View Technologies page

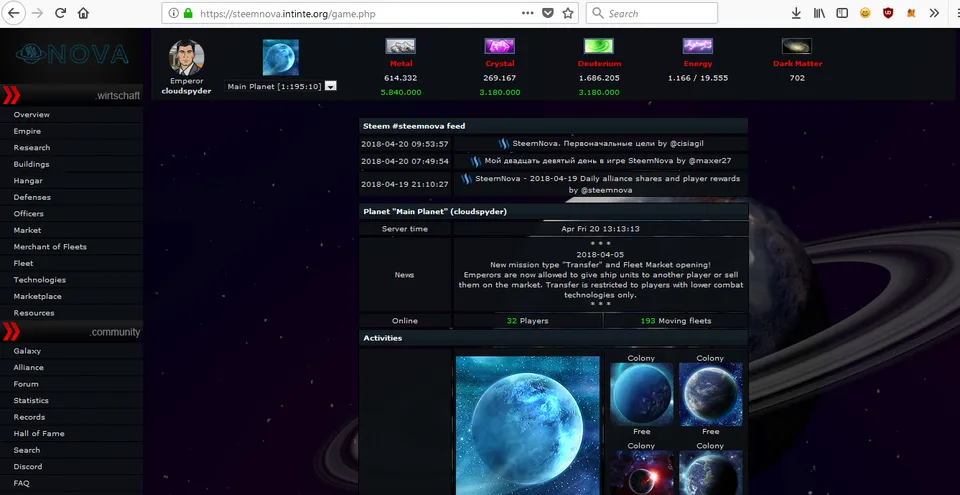(40, 280)
